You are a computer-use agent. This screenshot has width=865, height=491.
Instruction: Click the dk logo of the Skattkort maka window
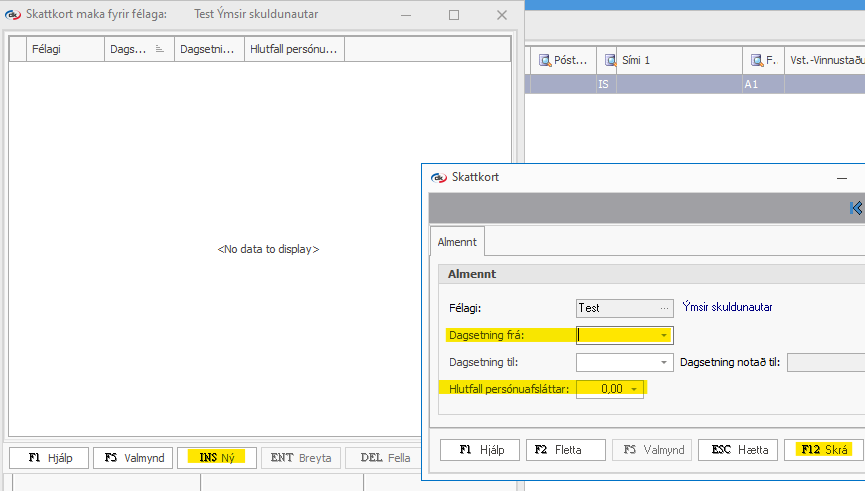point(13,14)
